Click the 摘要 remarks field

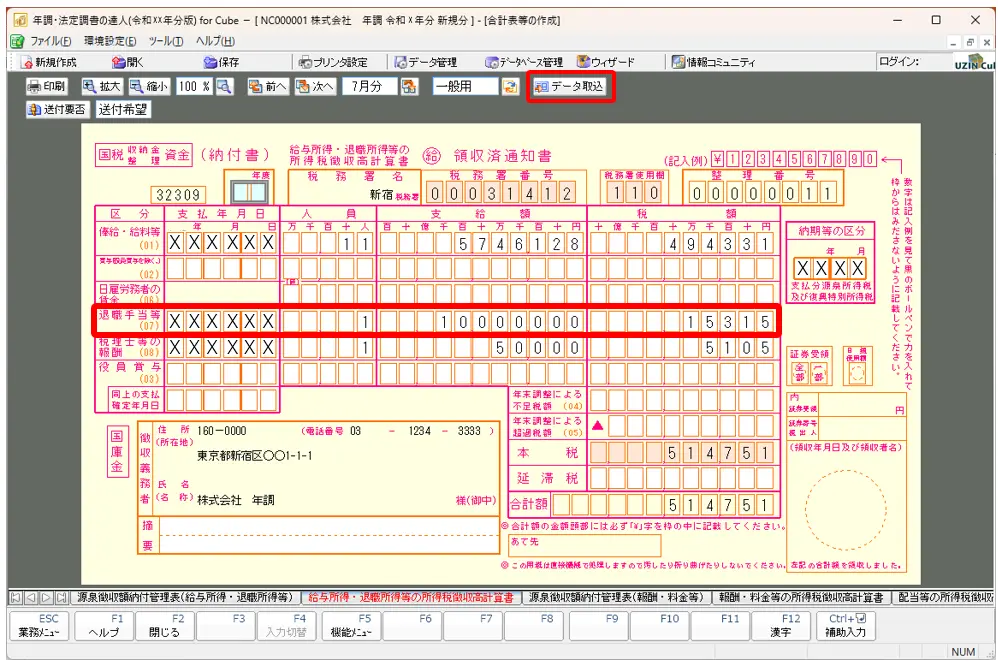328,535
